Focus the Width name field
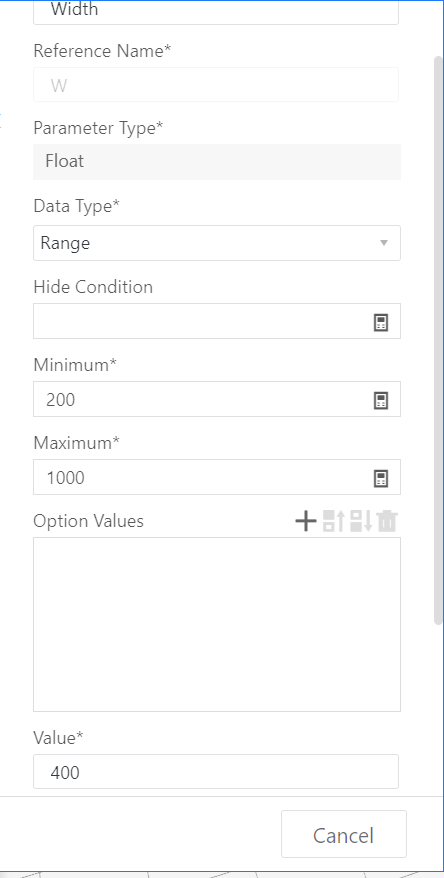This screenshot has height=878, width=444. (x=216, y=11)
